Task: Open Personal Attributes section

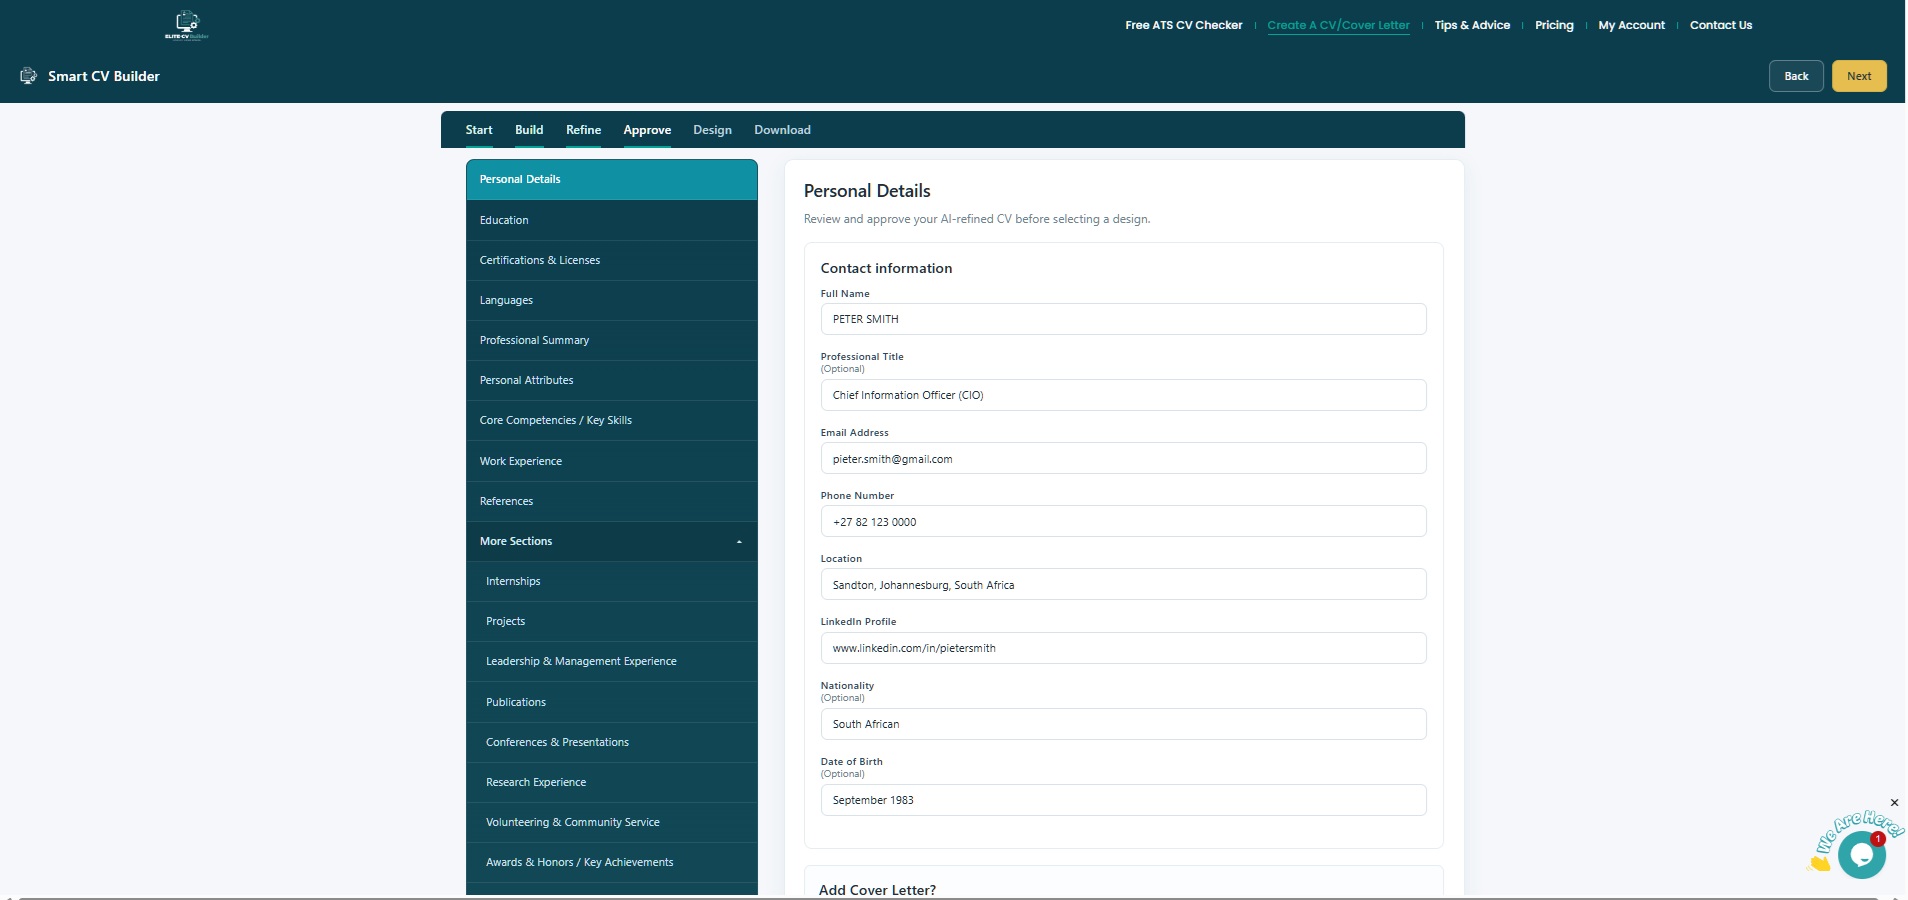Action: (x=612, y=380)
